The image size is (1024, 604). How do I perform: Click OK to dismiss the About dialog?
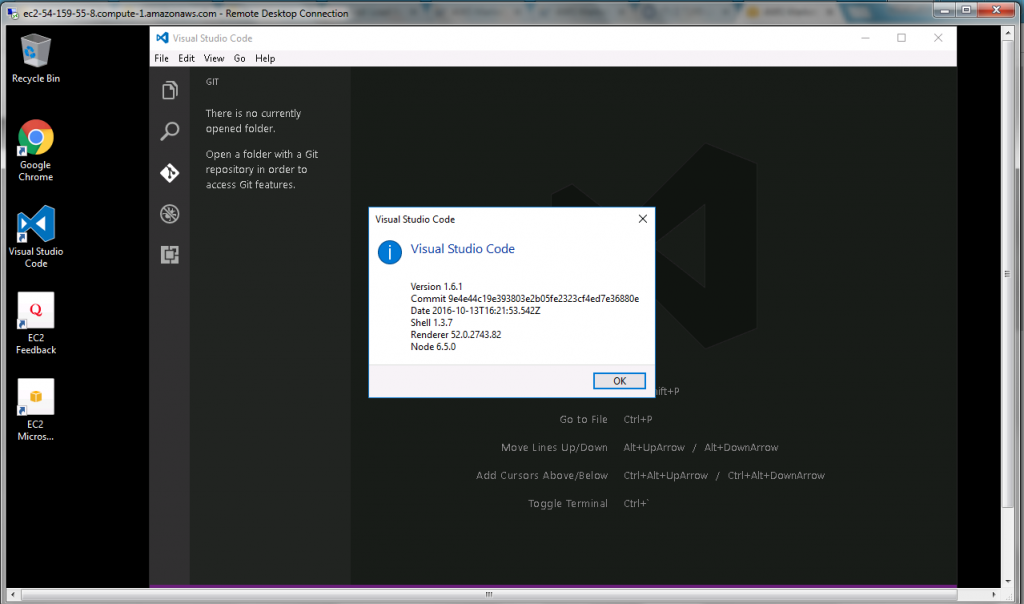point(619,380)
